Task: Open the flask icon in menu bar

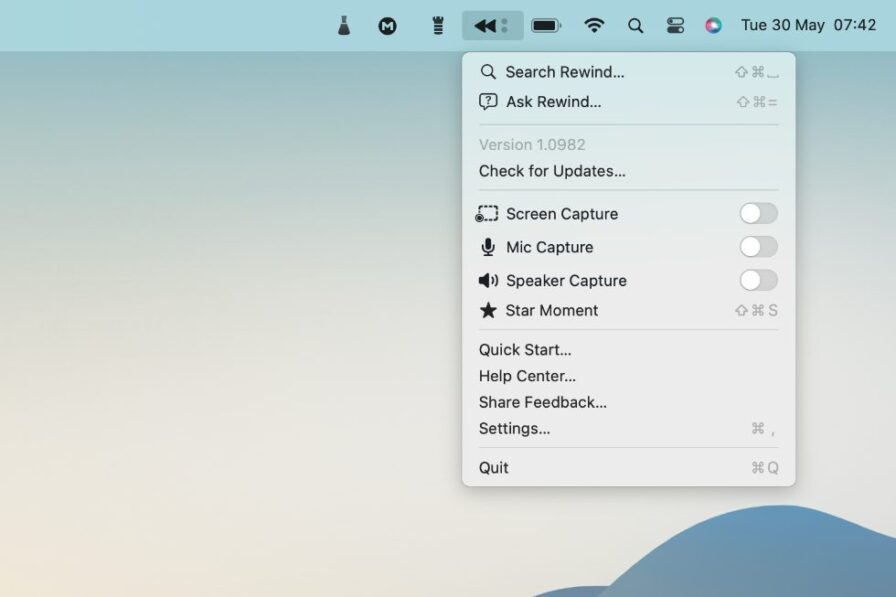Action: [x=343, y=26]
